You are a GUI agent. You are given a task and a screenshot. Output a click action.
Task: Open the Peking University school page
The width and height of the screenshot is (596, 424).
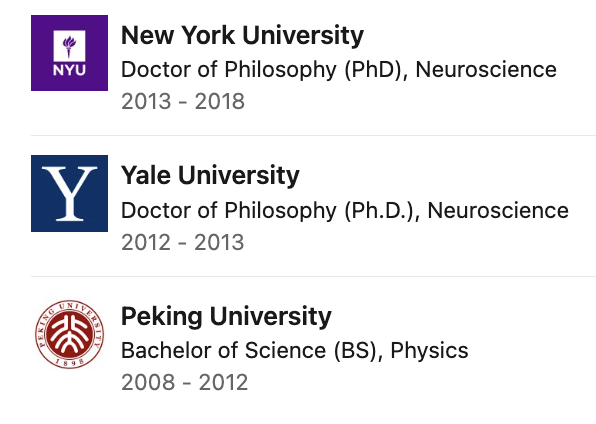coord(226,316)
